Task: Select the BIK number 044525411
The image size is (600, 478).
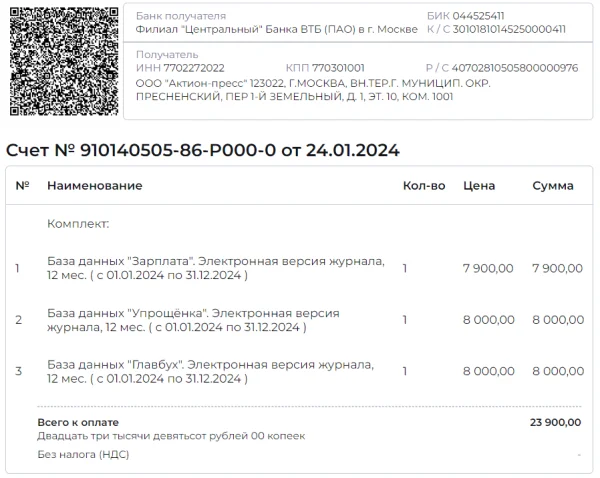Action: point(479,16)
